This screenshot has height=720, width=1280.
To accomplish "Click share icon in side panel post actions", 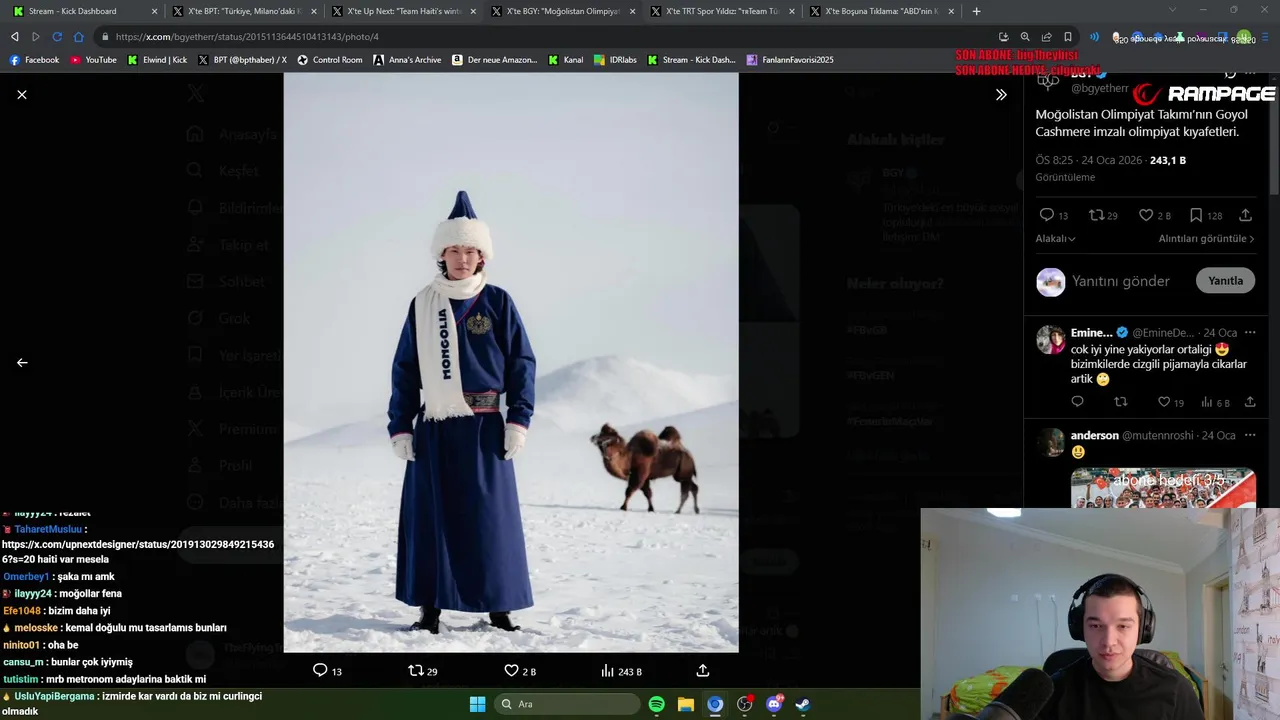I will 1245,215.
